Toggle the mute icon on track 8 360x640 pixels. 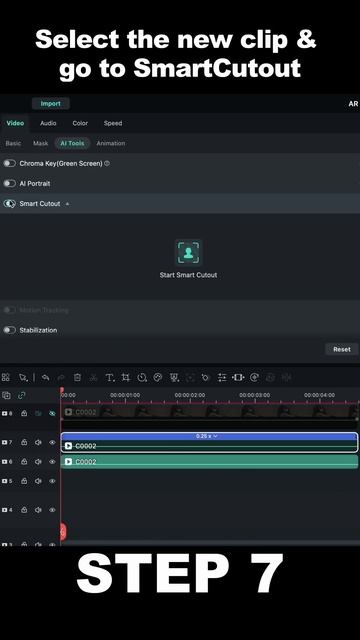[38, 413]
